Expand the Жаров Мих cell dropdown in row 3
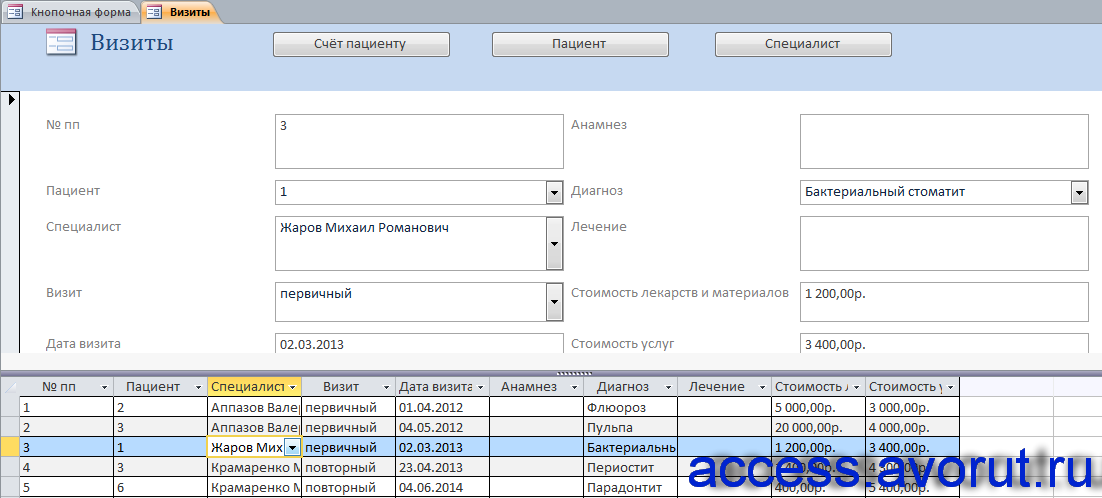Viewport: 1102px width, 498px height. pos(293,447)
